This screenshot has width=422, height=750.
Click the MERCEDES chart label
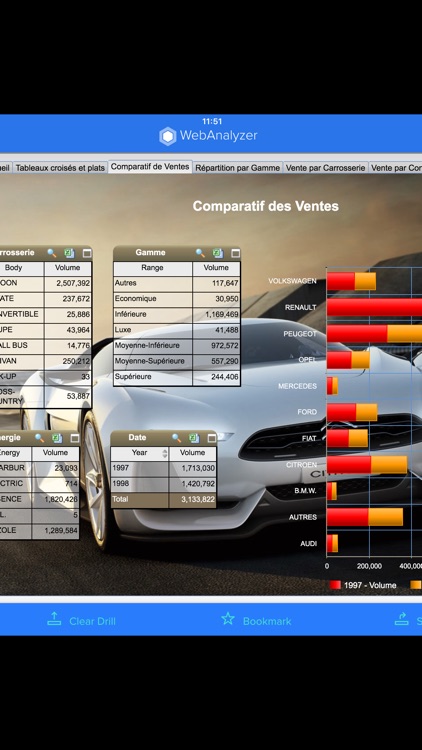(298, 386)
